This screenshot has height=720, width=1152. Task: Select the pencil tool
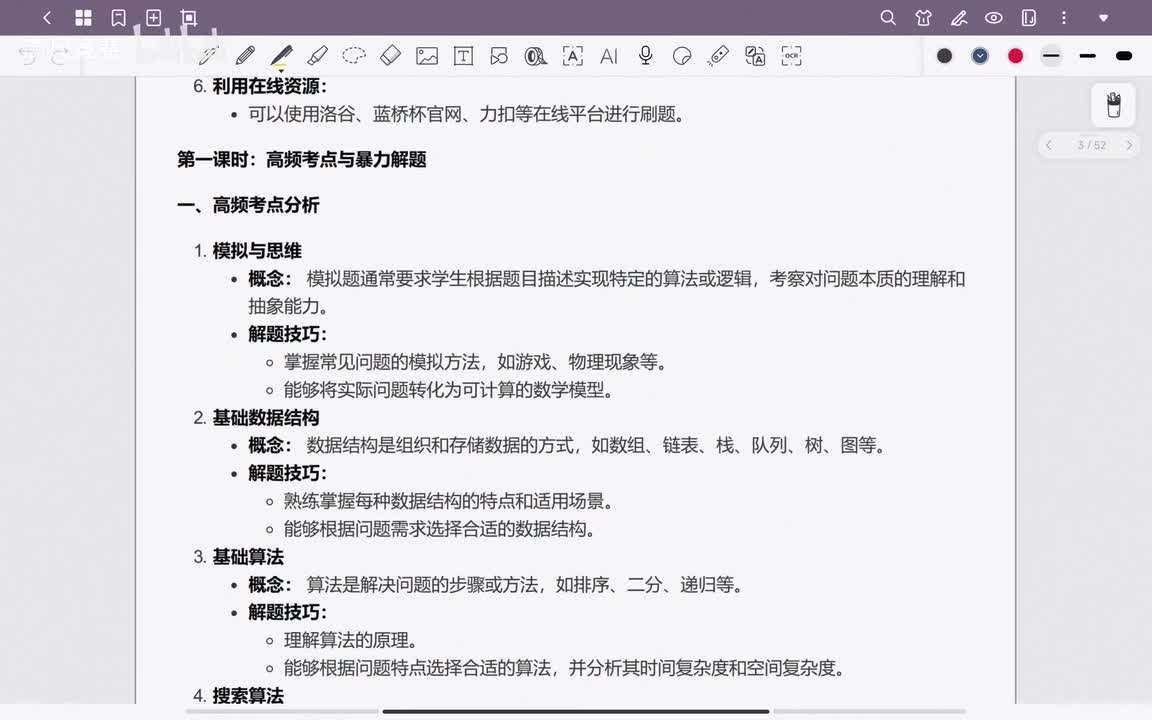pos(245,56)
